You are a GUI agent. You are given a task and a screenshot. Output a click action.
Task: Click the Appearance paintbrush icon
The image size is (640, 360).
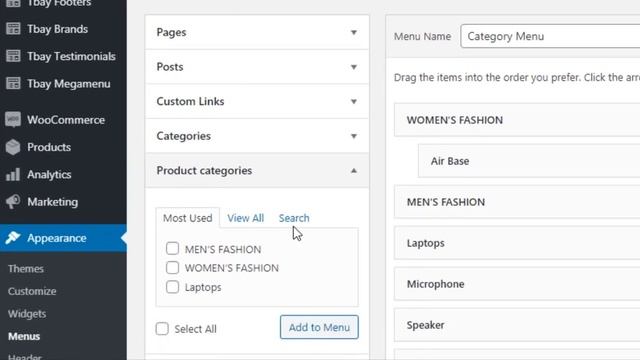click(13, 238)
